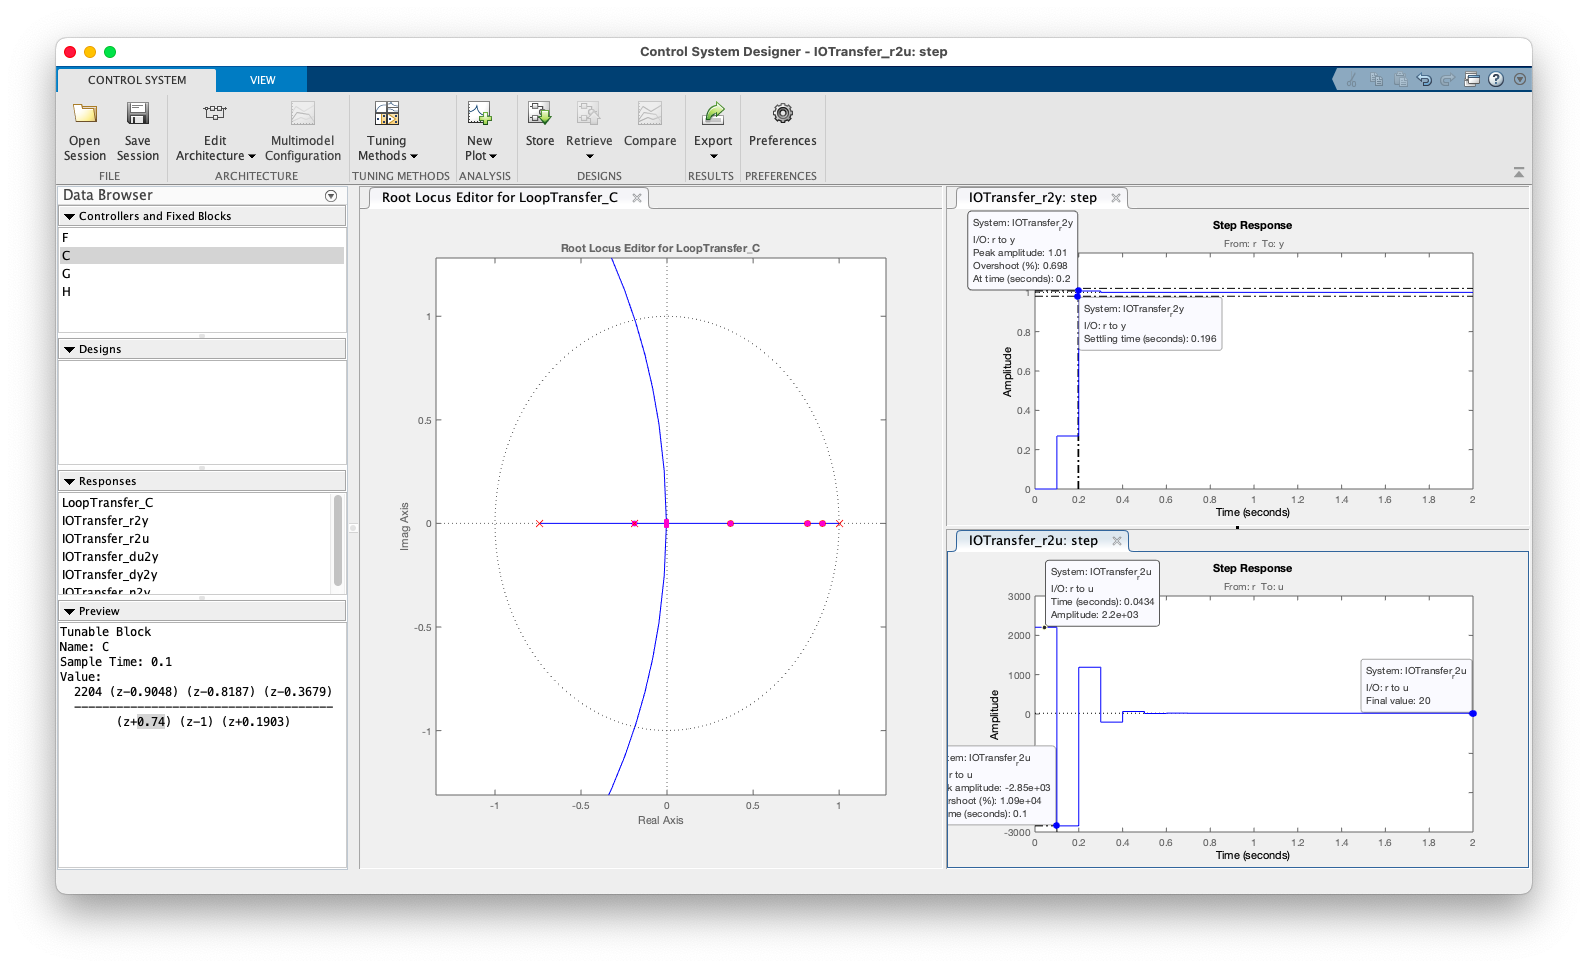Viewport: 1588px width, 968px height.
Task: Select LoopTransfer_C response
Action: tap(196, 503)
